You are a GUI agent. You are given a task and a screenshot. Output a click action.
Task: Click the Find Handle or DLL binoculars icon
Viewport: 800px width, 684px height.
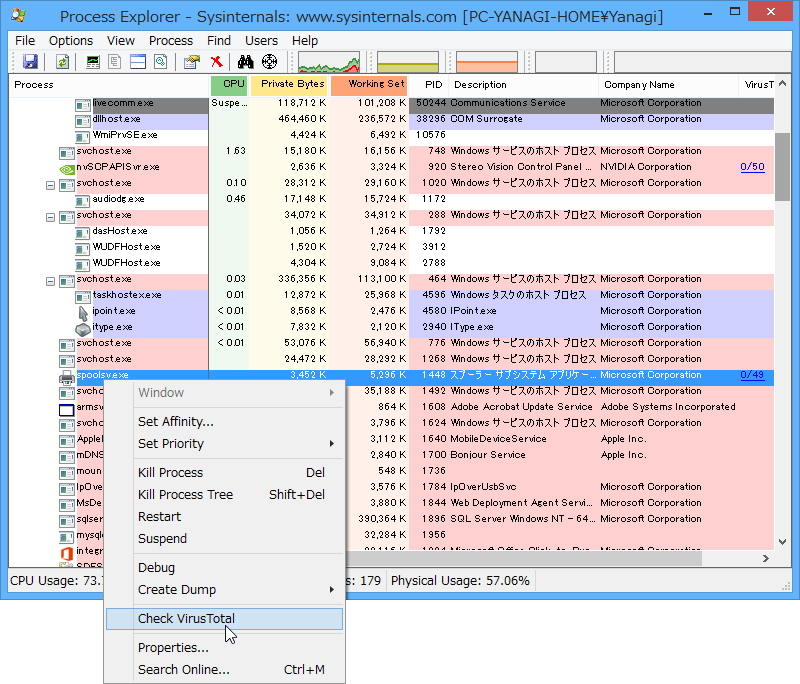tap(246, 60)
